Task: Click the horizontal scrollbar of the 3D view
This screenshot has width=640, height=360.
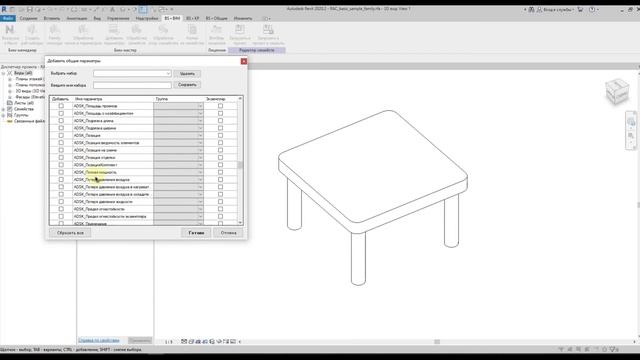Action: pos(437,342)
